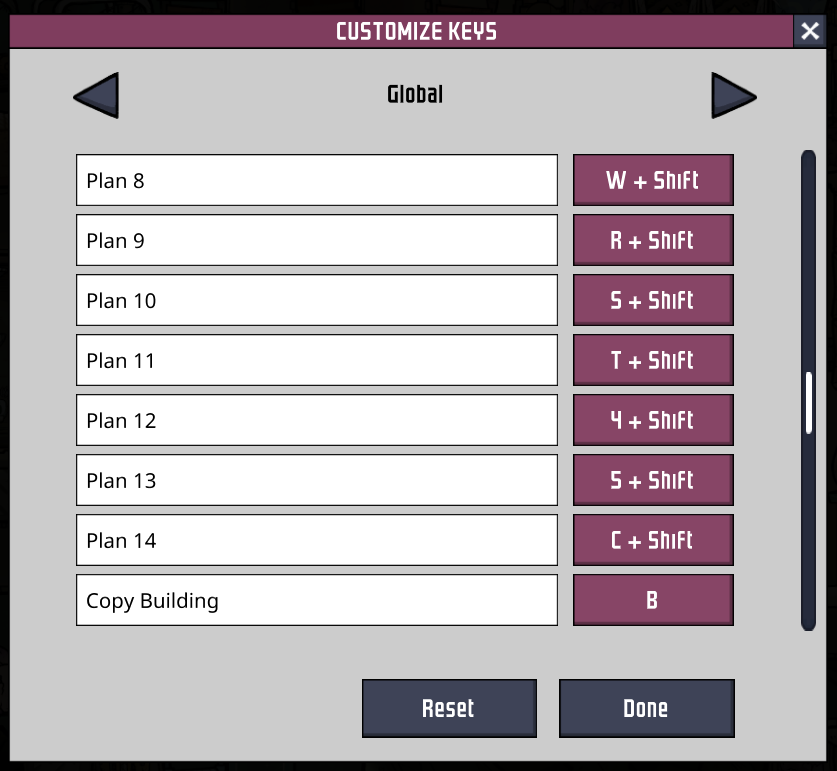Rebind the Copy Building B key

(x=653, y=600)
